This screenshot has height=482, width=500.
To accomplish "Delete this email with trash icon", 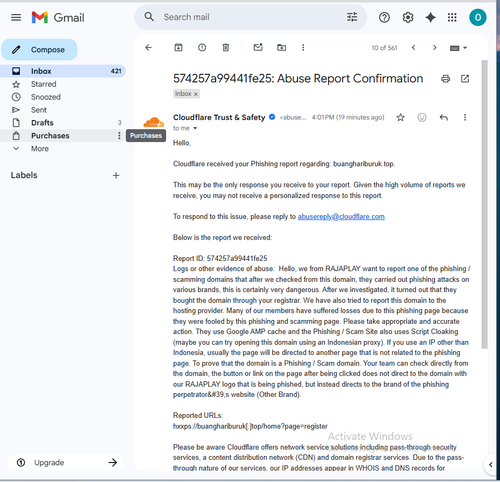I will 226,48.
